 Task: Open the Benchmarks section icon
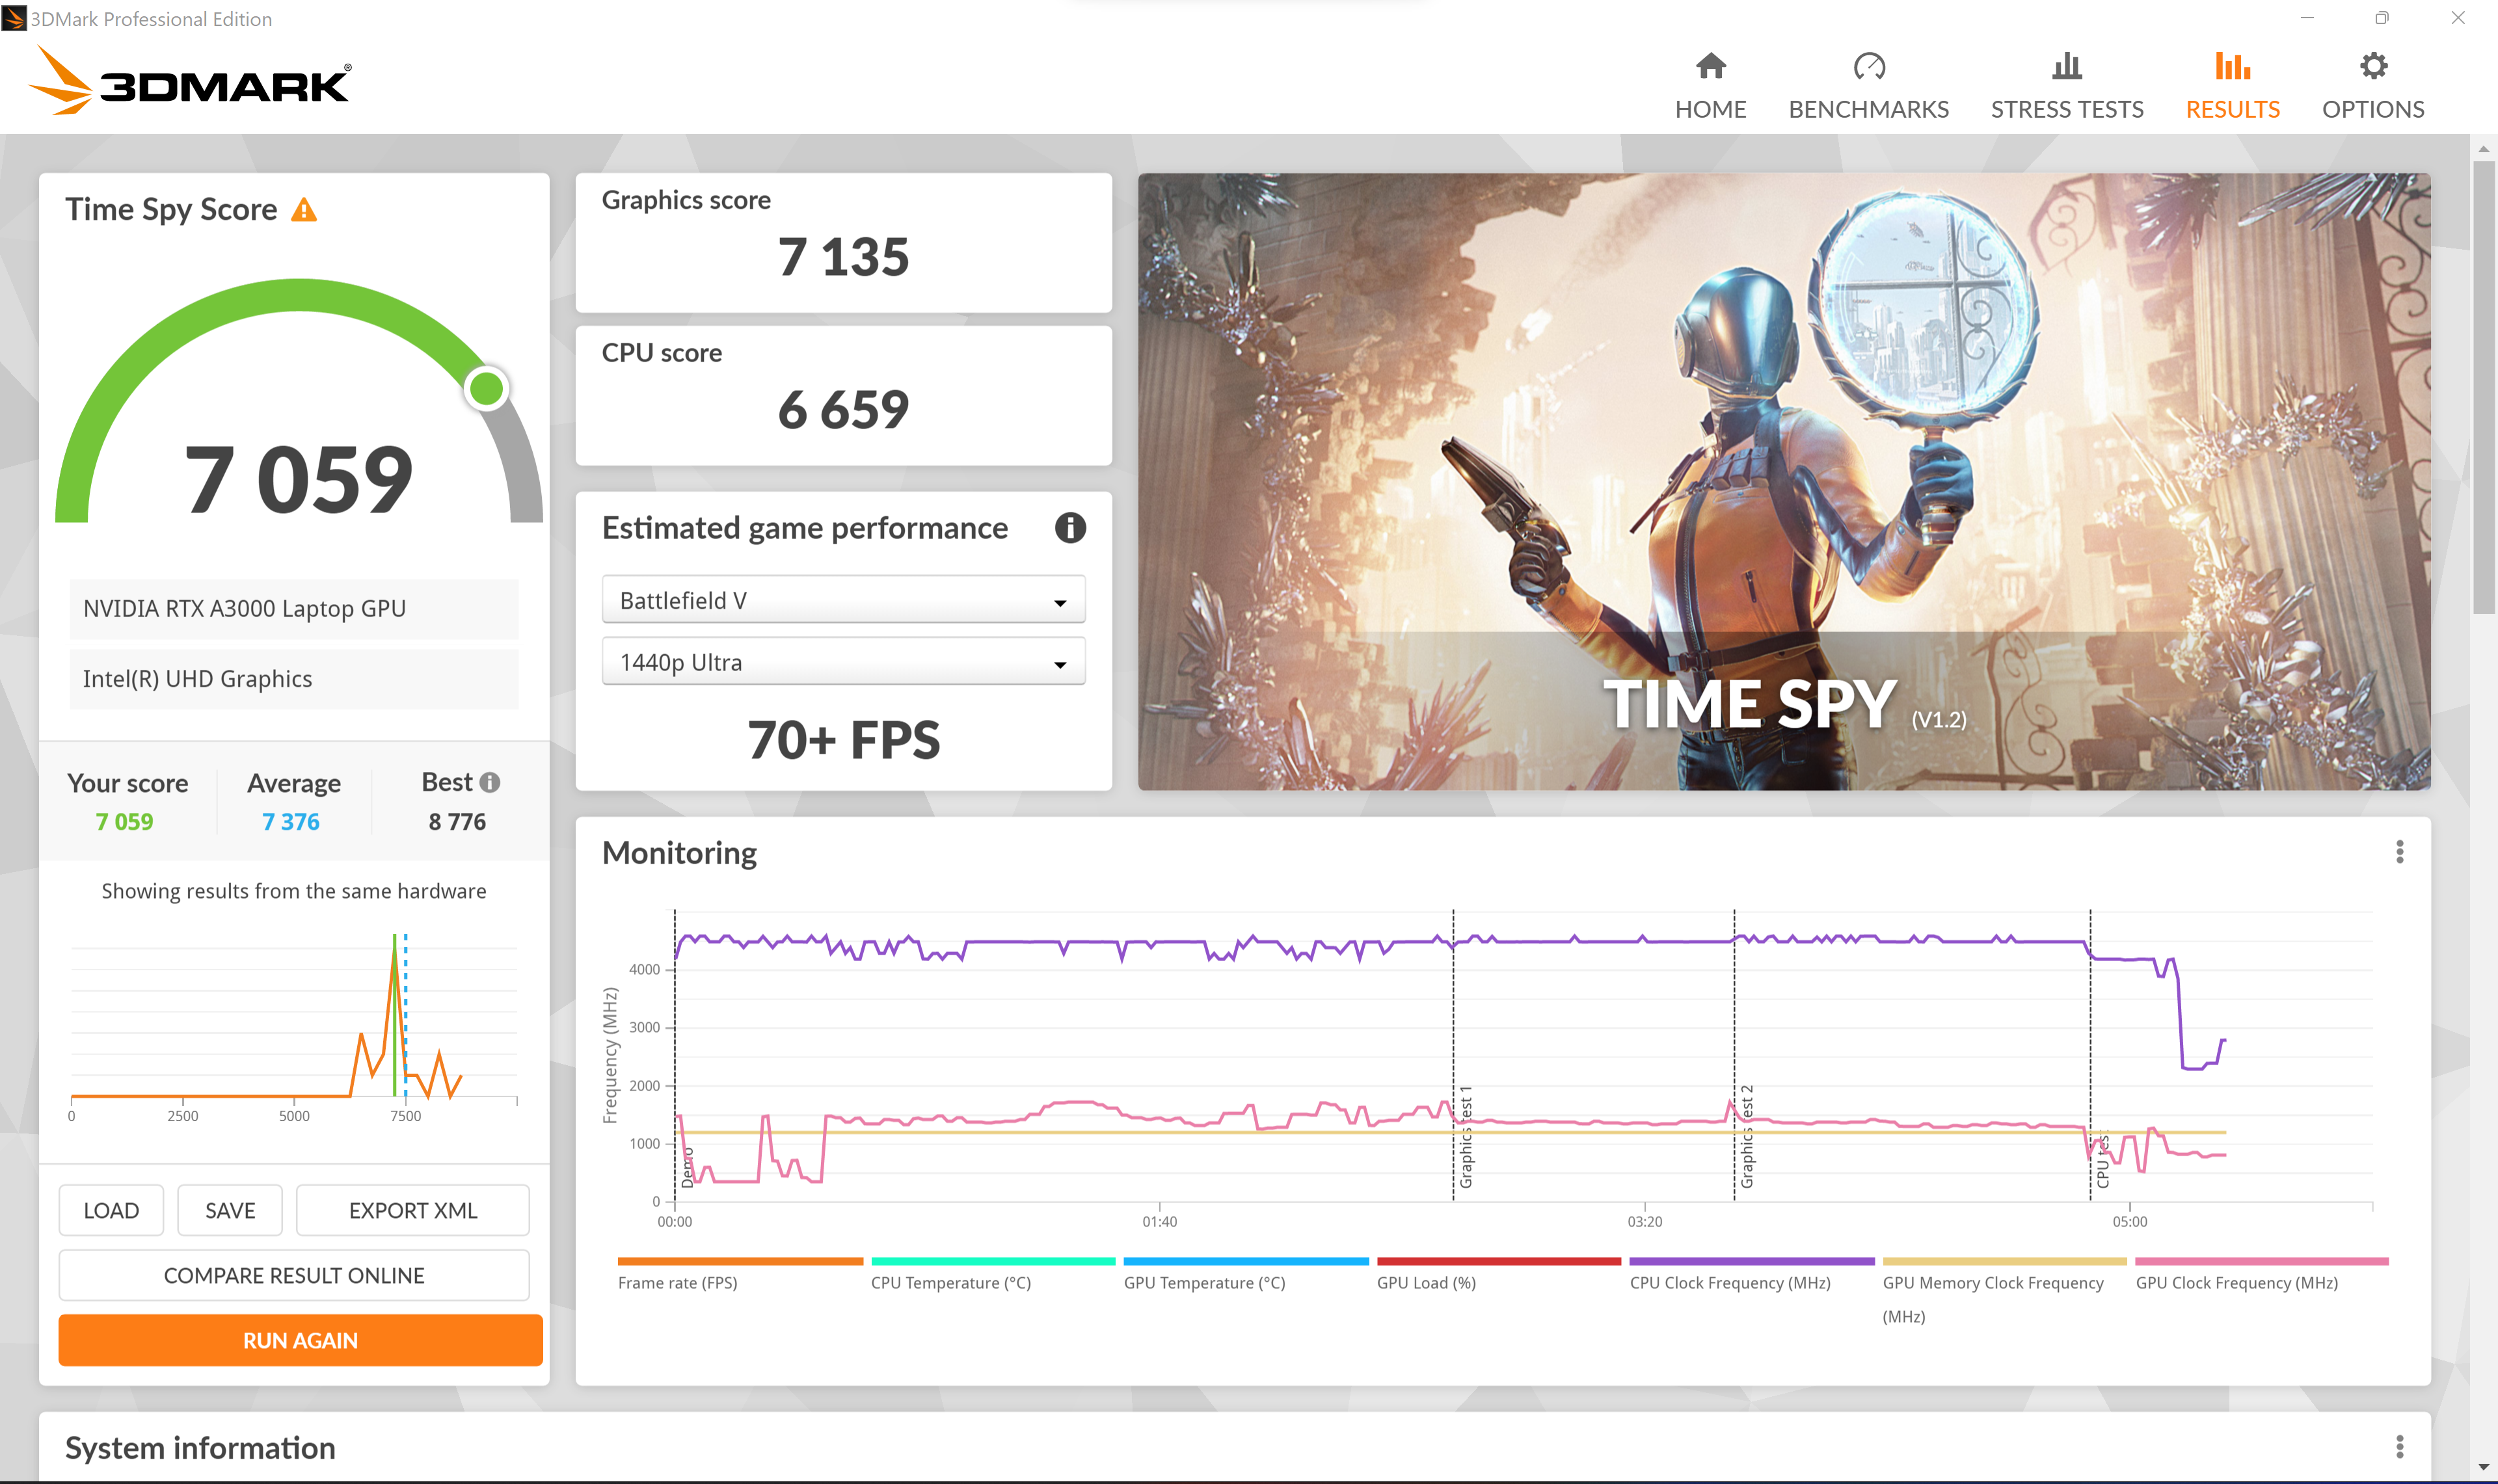(1866, 66)
